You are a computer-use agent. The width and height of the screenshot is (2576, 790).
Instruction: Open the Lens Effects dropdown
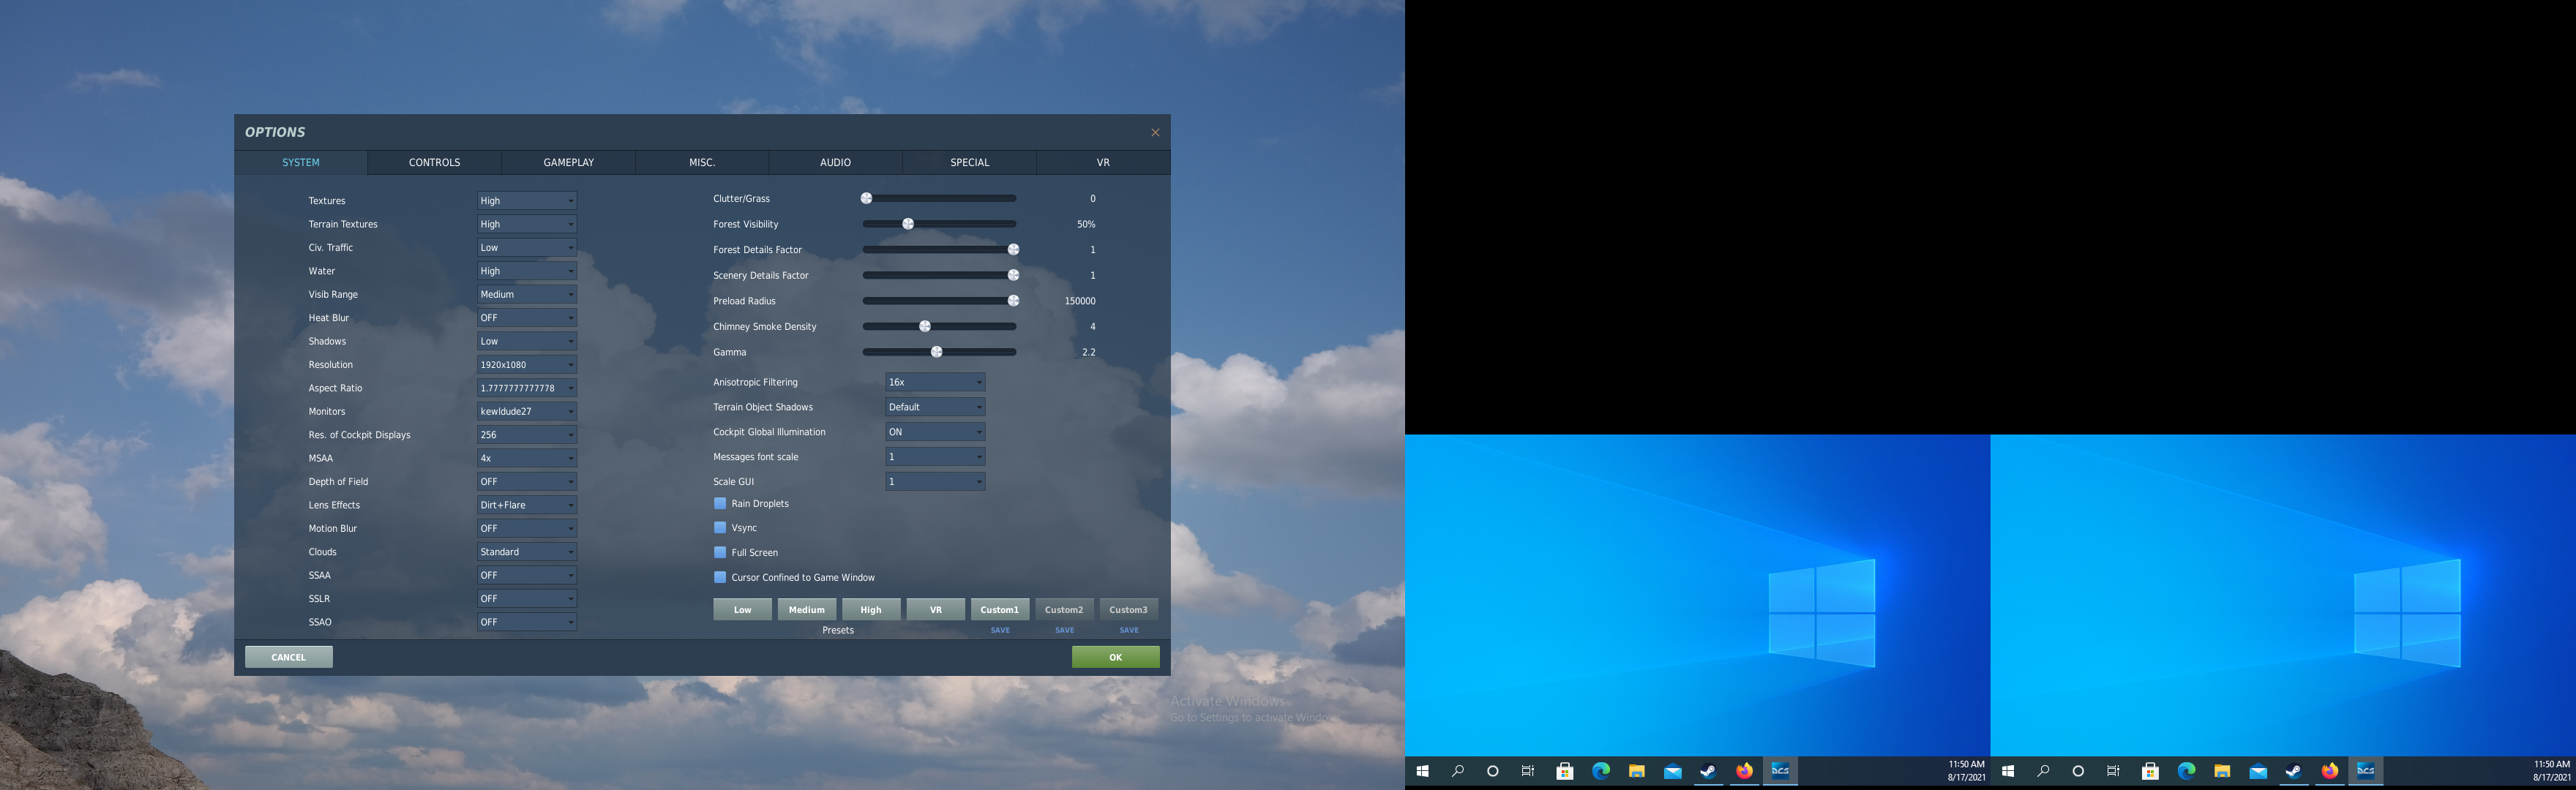(527, 505)
